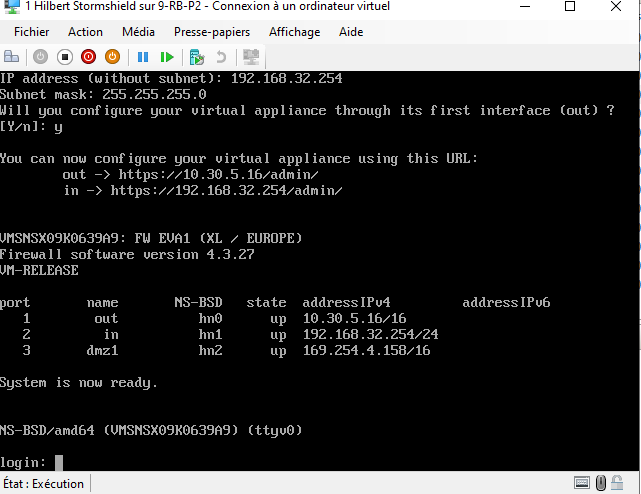Save VM state with the orange power icon
641x494 pixels.
(x=112, y=57)
